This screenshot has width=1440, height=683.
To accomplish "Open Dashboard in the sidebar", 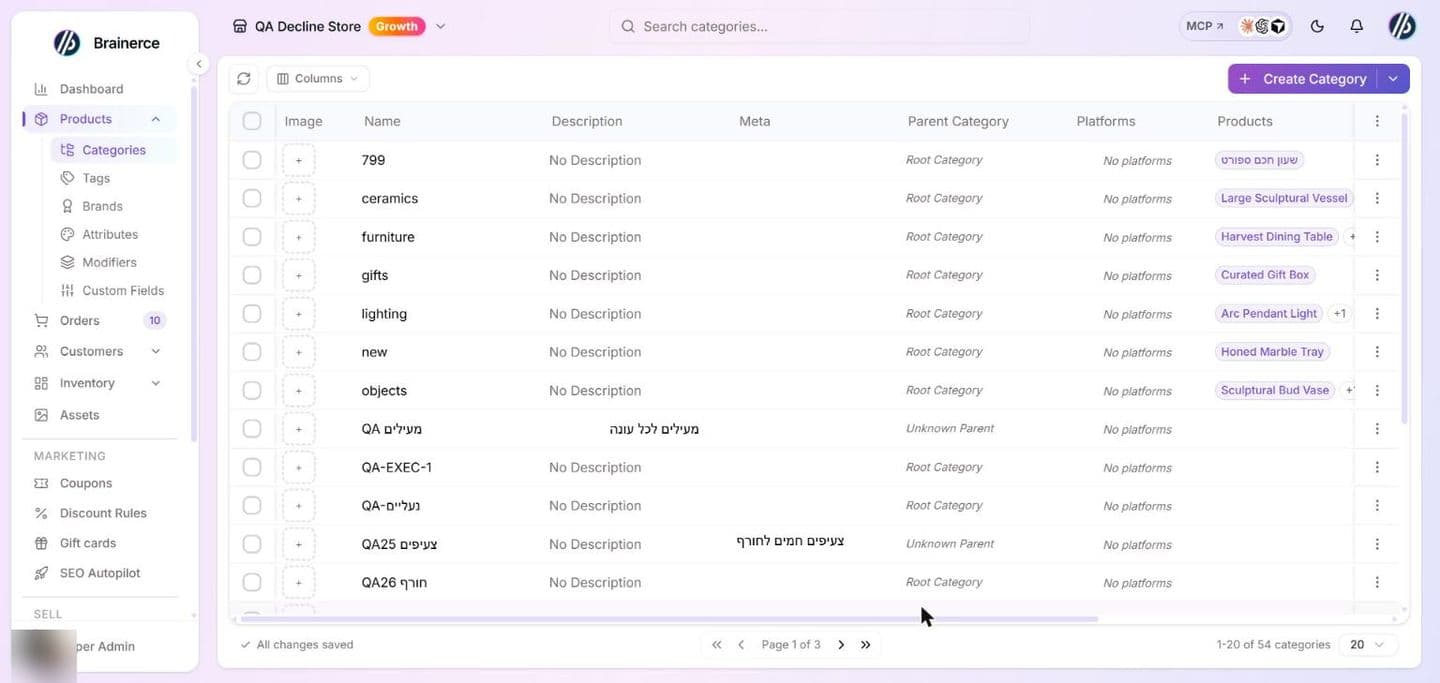I will (91, 89).
